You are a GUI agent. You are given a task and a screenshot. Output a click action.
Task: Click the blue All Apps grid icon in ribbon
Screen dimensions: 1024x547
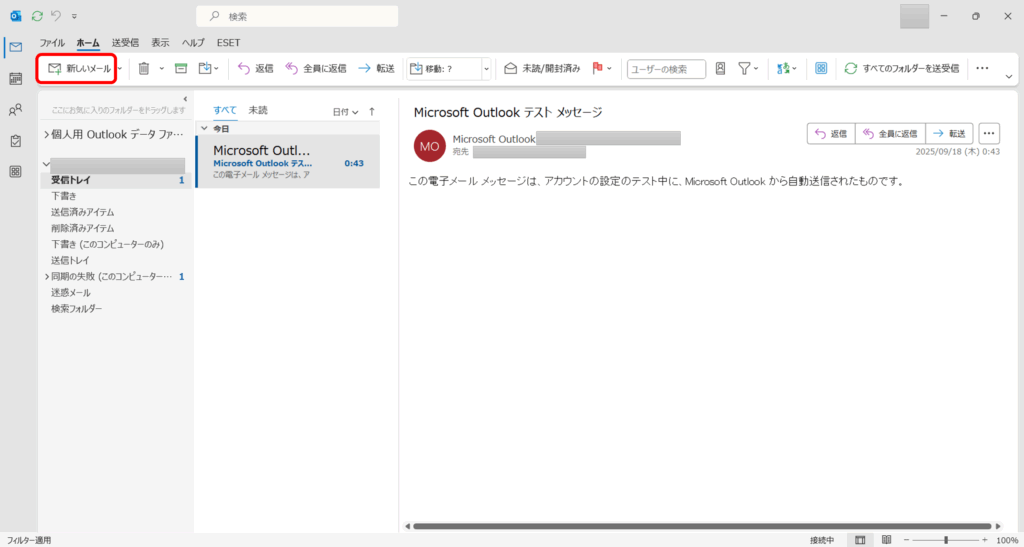click(x=821, y=68)
